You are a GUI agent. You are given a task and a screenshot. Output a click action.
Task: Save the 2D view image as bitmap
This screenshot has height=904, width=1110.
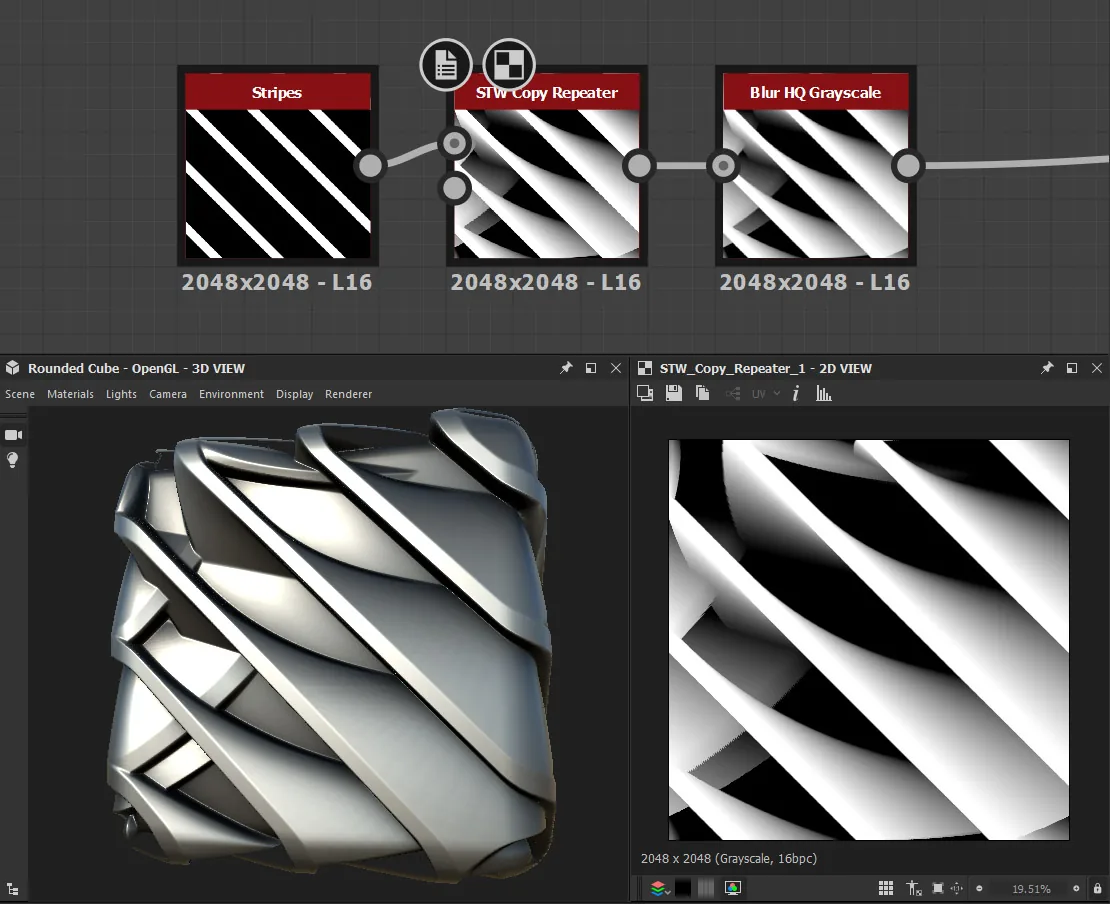click(674, 394)
